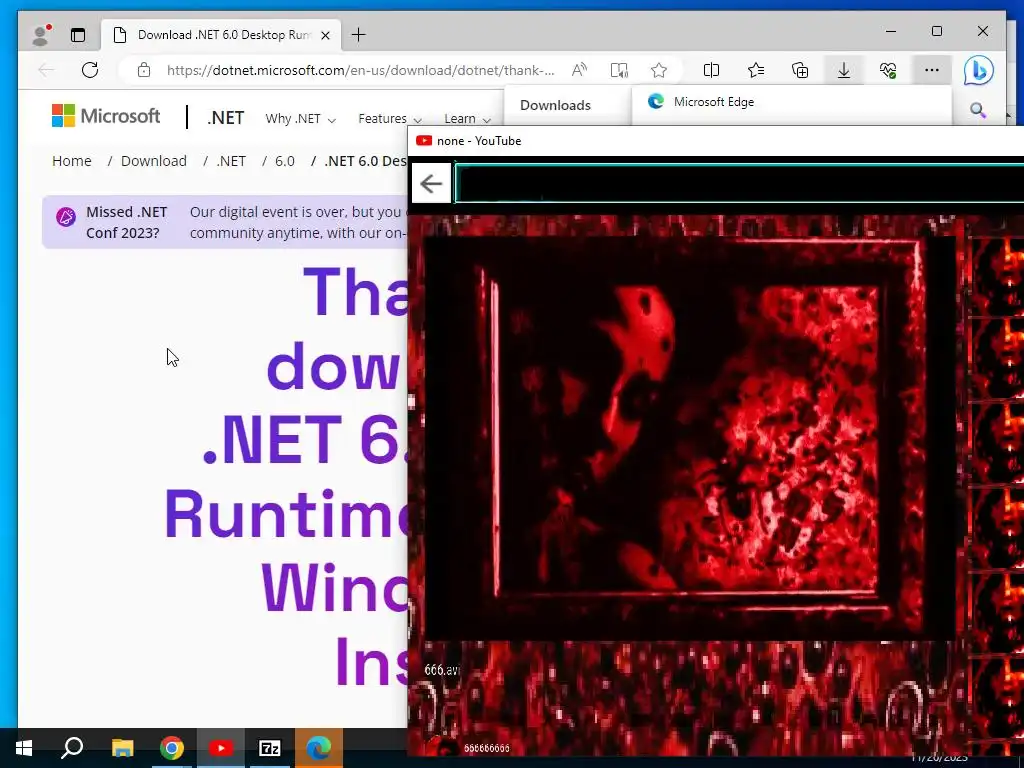Click the dotnet.microsoft.com address bar
The height and width of the screenshot is (768, 1024).
pos(360,70)
